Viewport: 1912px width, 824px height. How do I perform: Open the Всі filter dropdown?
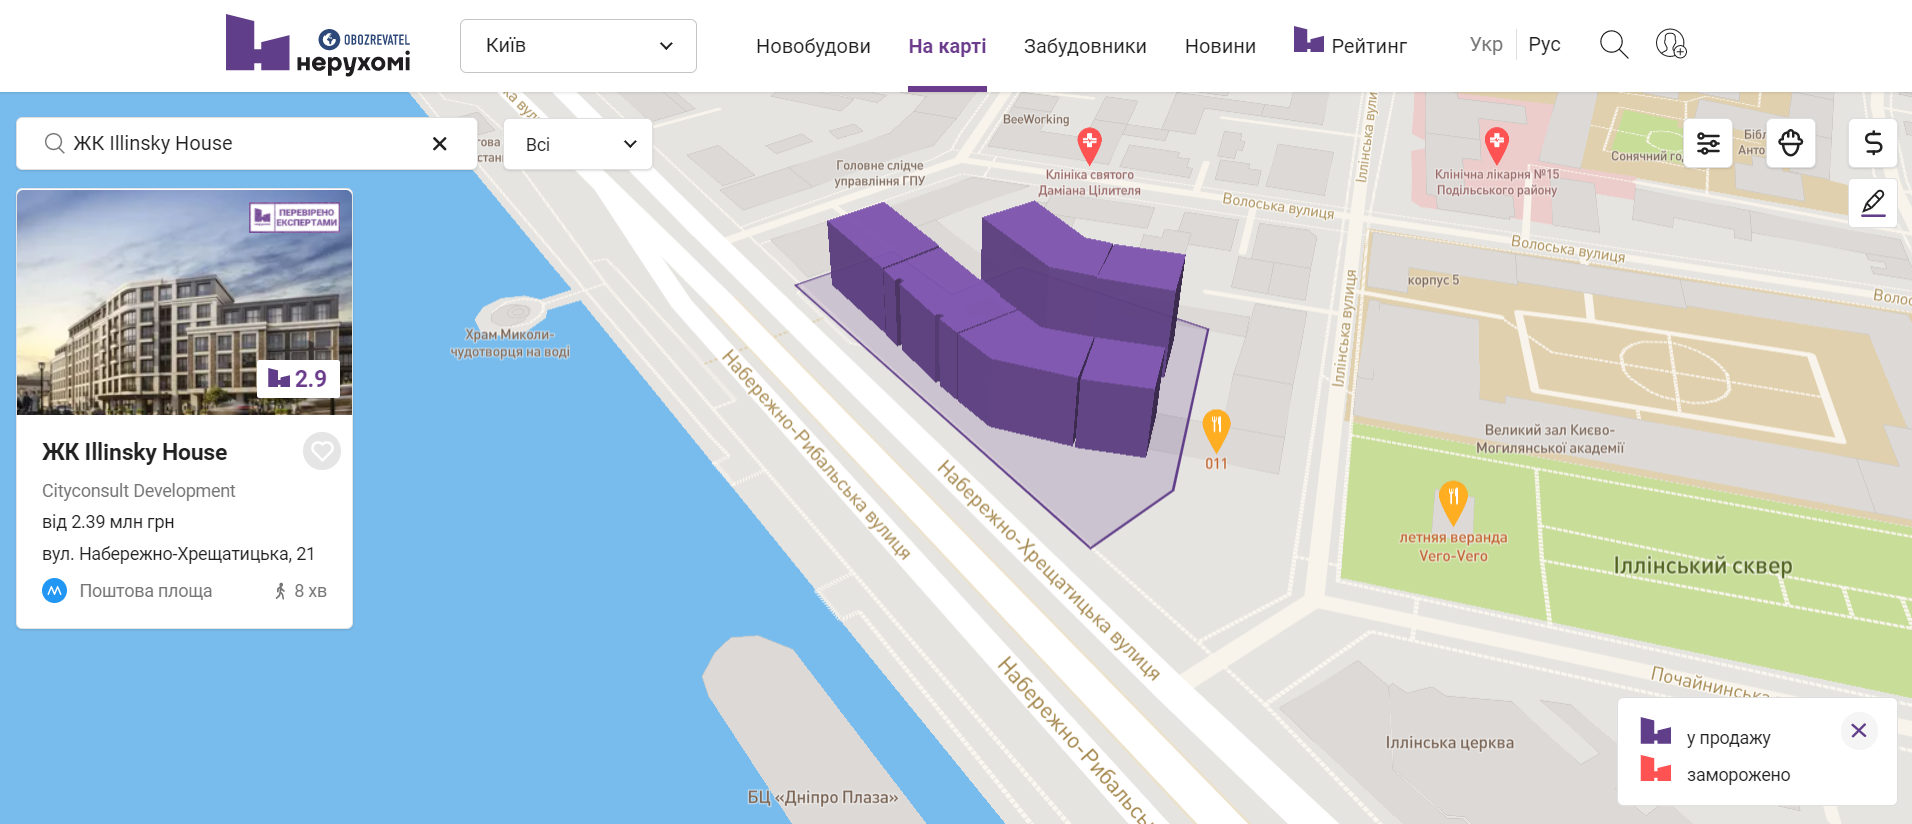click(x=578, y=145)
